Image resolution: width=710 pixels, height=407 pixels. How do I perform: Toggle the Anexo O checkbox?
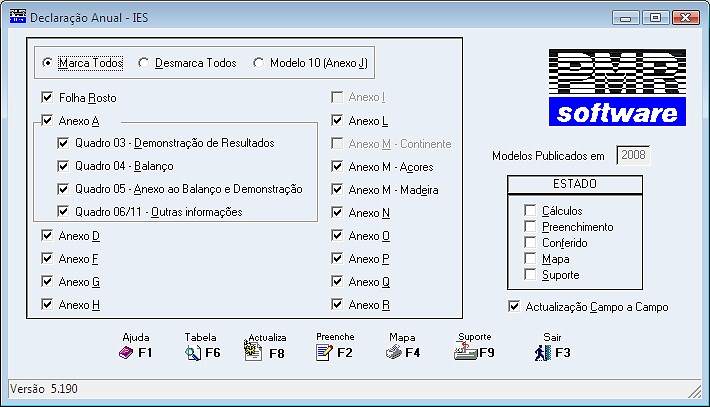pyautogui.click(x=337, y=235)
